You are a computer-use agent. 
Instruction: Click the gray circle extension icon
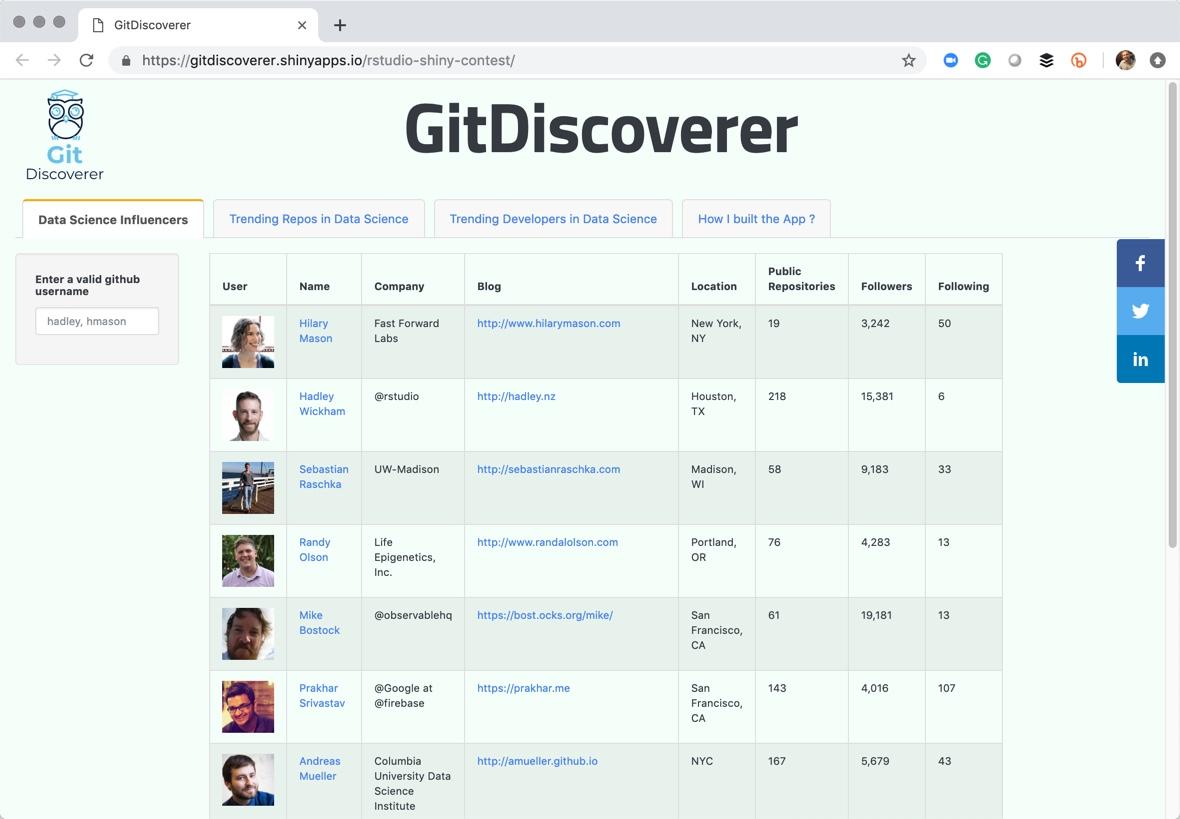1014,60
